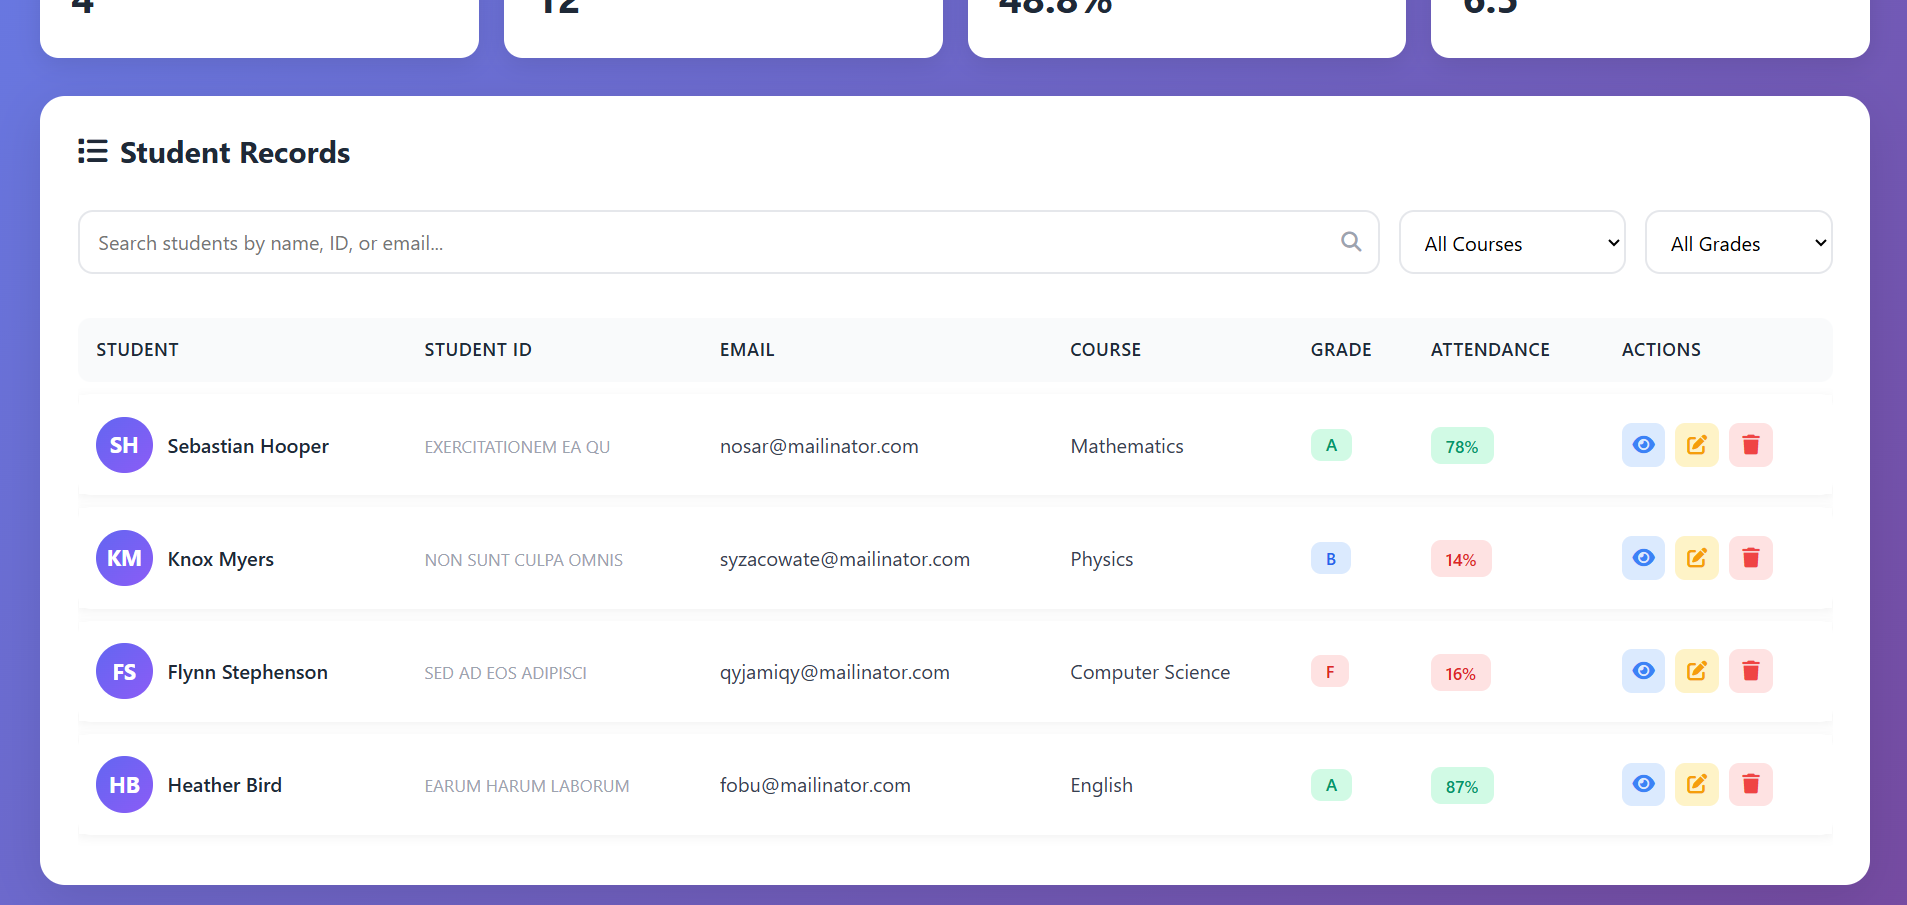Screen dimensions: 1907x905
Task: Open syzacowate@mailinator.com email link
Action: pos(844,559)
